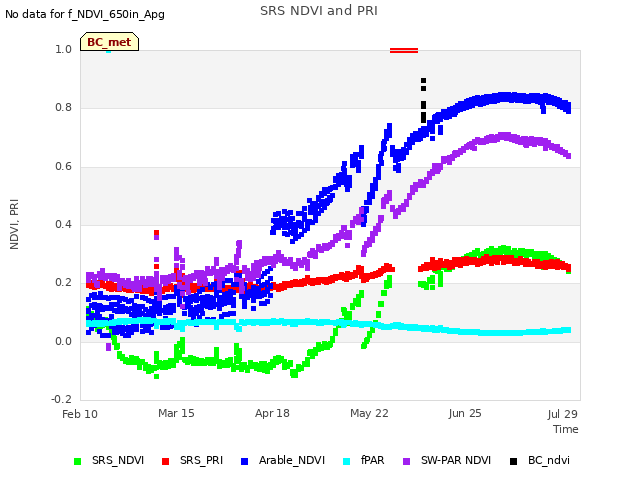Click the No data for f_NDVI_650in_Apg message
The width and height of the screenshot is (640, 480).
tap(85, 14)
